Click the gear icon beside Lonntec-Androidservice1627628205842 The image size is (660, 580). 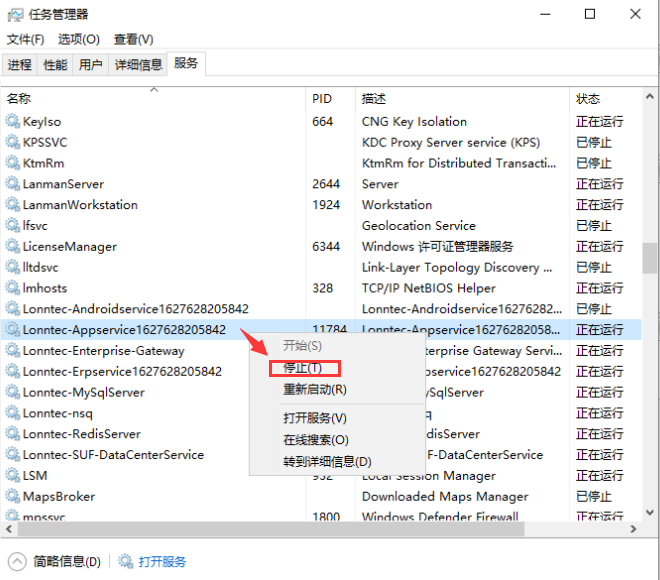pyautogui.click(x=13, y=309)
